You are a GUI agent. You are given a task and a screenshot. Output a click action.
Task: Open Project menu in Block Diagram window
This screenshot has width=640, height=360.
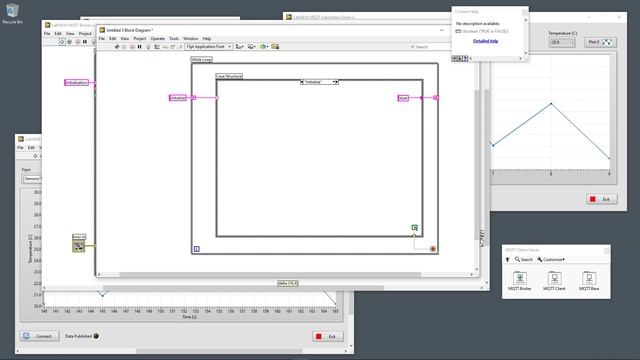[140, 38]
